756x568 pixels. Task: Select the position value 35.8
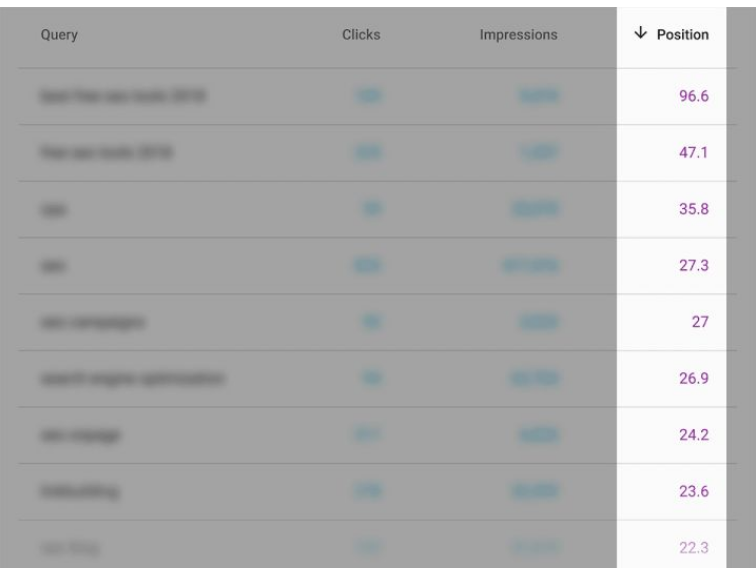(x=694, y=209)
